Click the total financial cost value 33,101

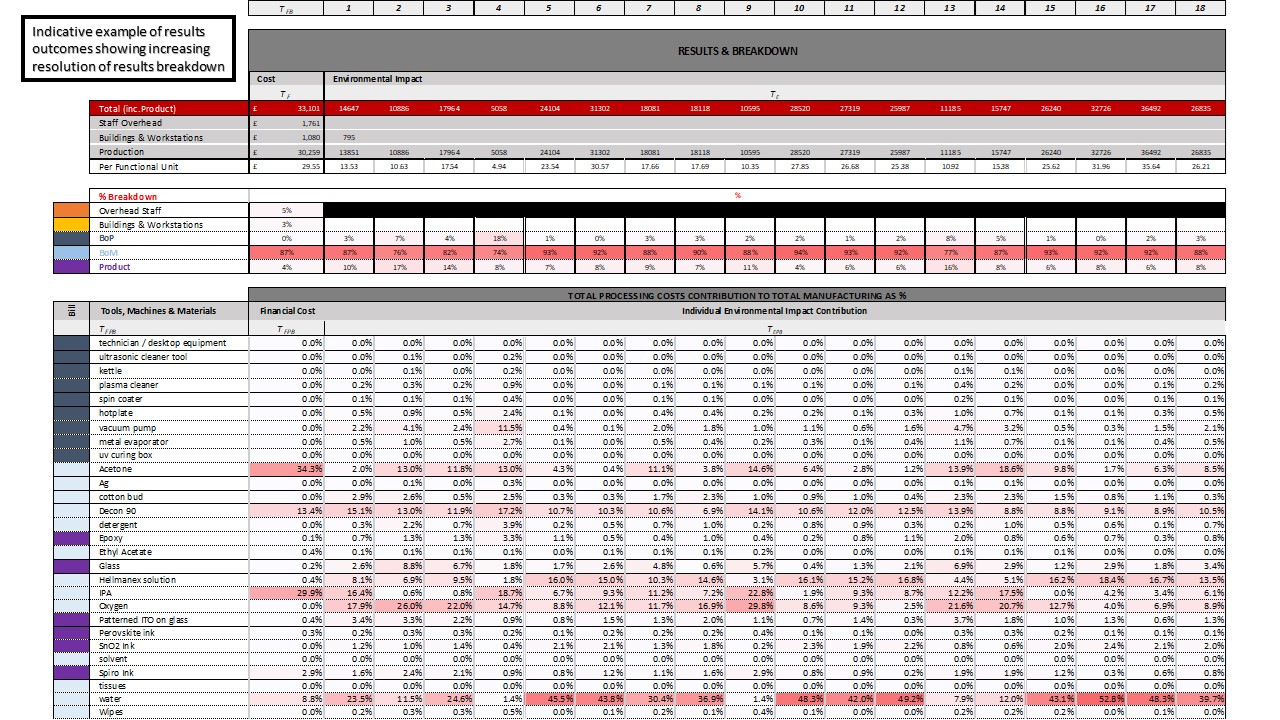coord(301,108)
